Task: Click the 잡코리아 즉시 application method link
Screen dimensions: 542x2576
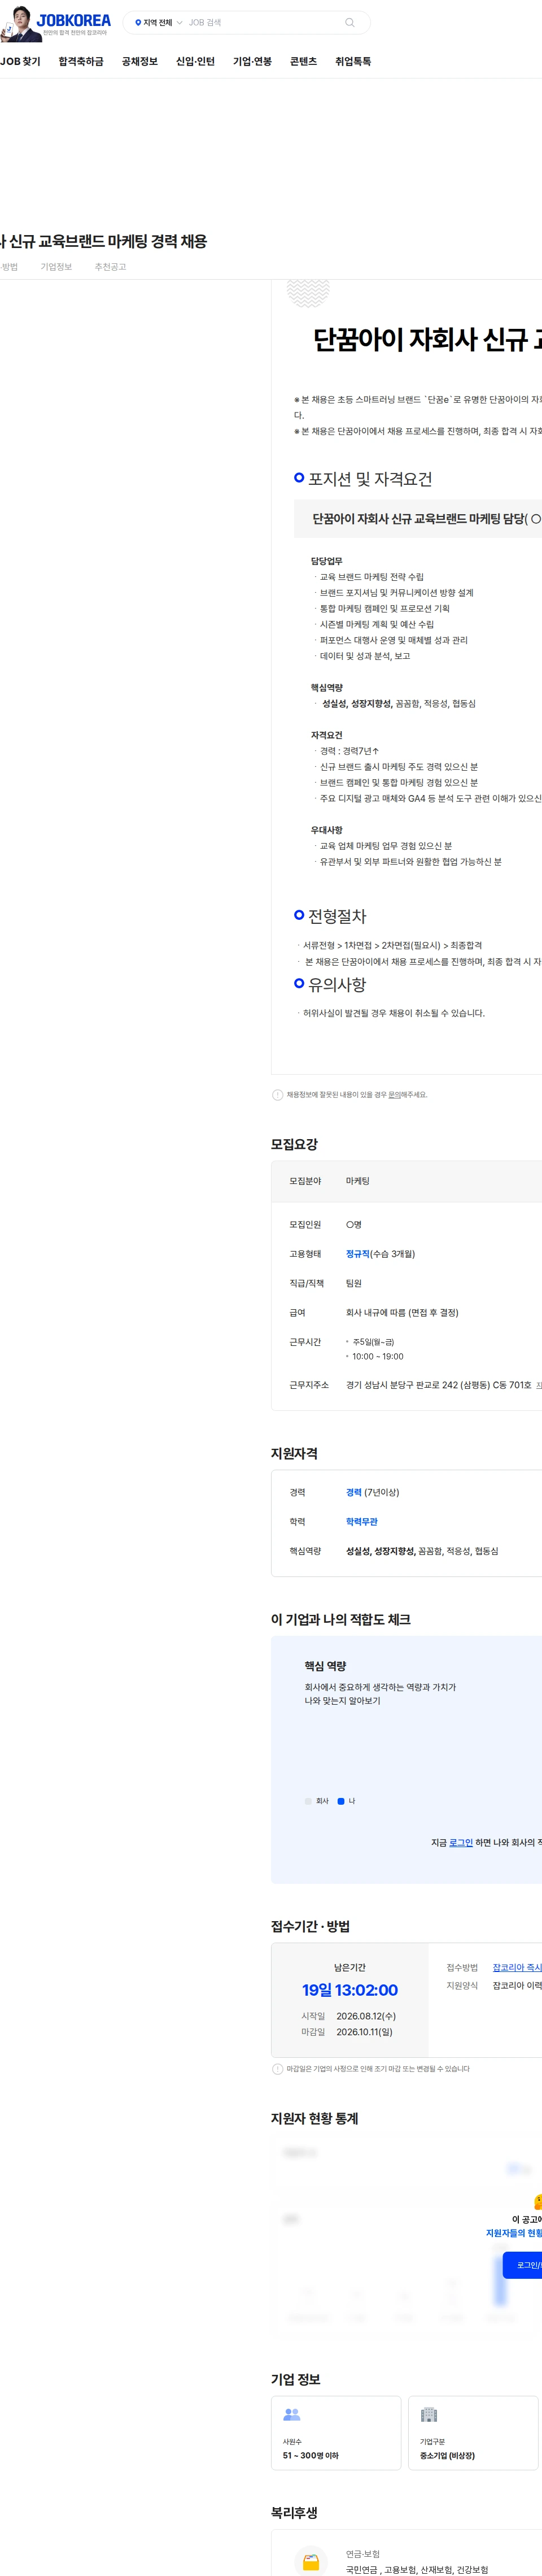Action: click(x=517, y=1967)
